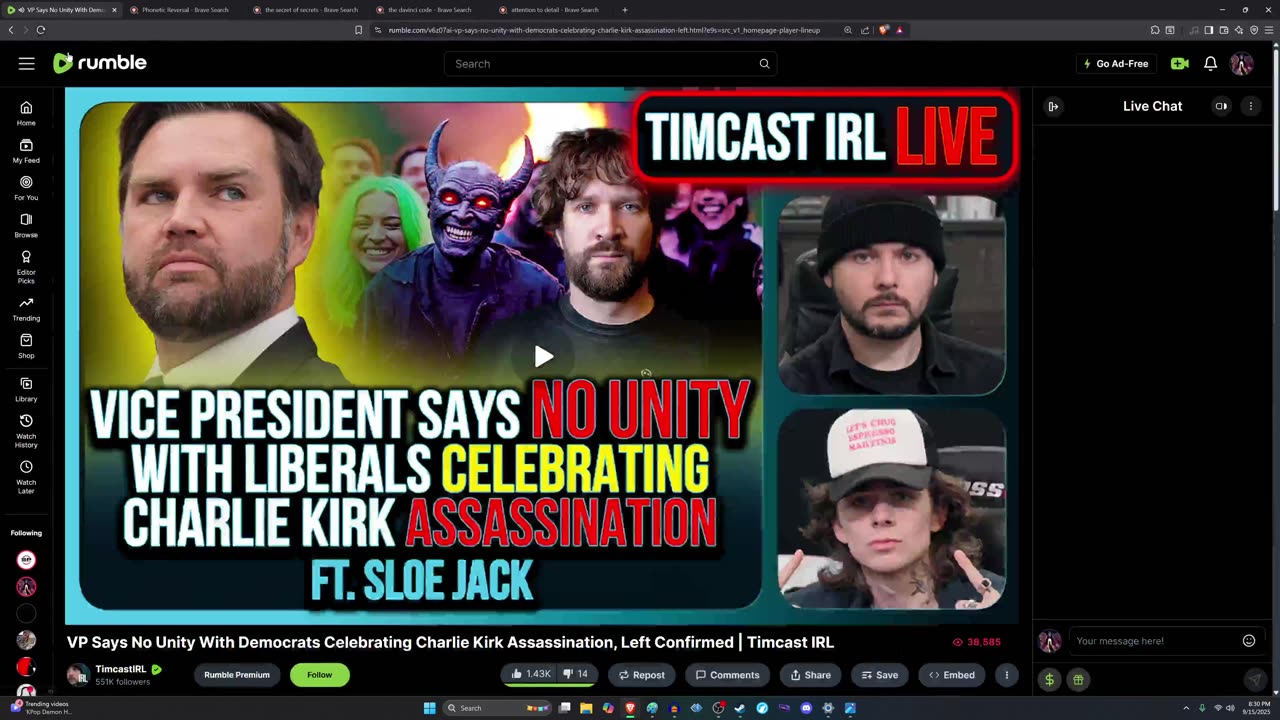This screenshot has width=1280, height=720.
Task: Open Windows Start menu
Action: pos(429,708)
